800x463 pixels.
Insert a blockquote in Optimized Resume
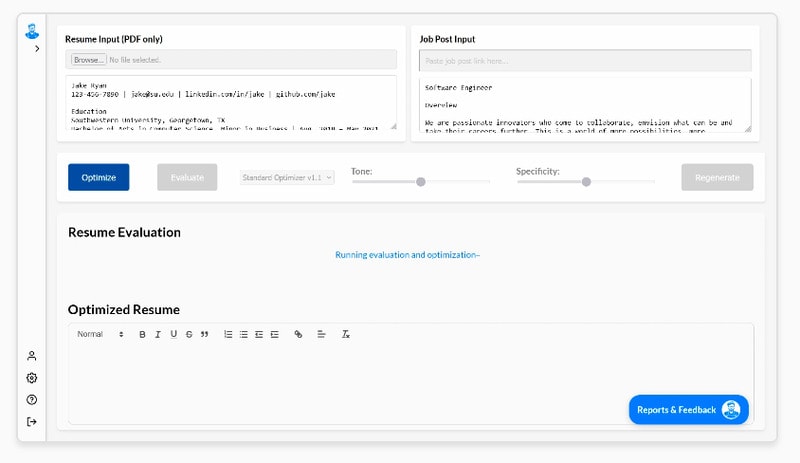point(205,334)
